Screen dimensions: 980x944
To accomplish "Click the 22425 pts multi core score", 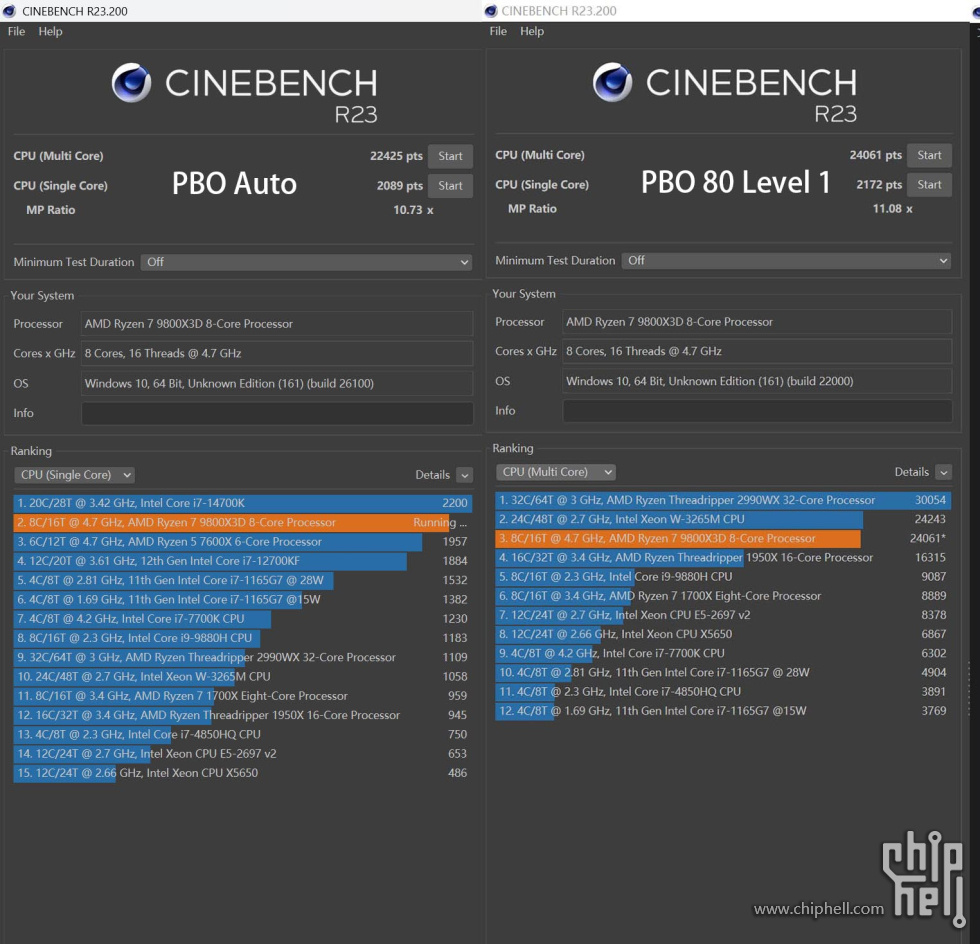I will click(x=396, y=156).
